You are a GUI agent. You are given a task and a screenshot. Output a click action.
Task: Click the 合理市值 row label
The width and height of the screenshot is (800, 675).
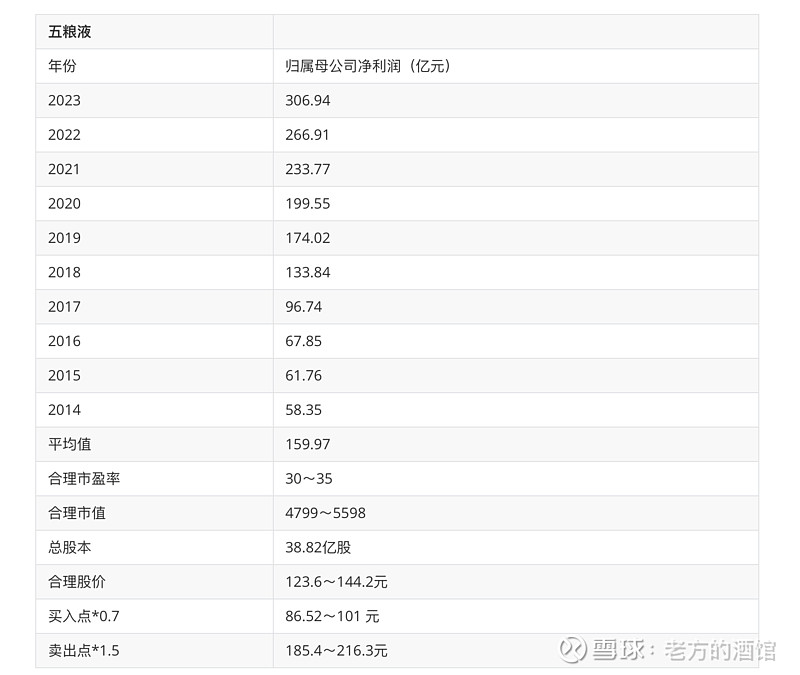coord(77,513)
